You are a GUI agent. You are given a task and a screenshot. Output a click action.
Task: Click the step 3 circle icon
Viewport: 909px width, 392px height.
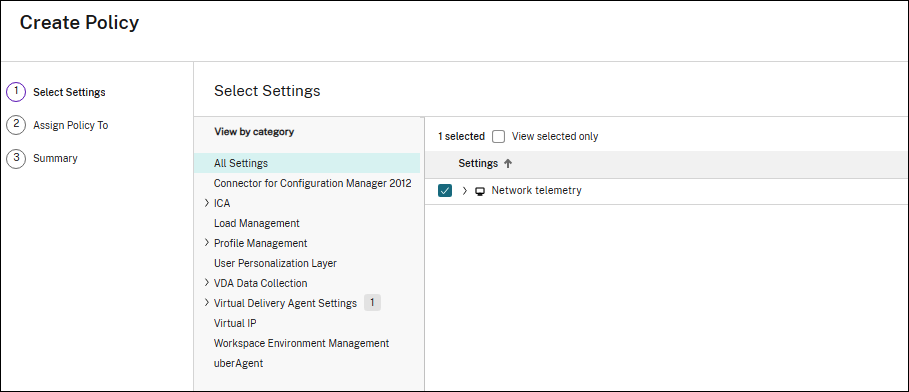[16, 158]
